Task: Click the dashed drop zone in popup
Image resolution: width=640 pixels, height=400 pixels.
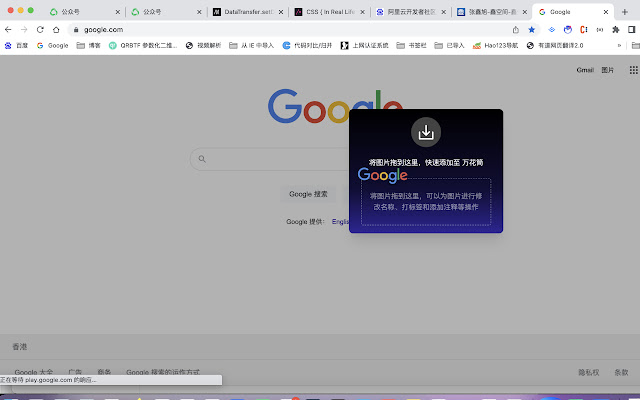Action: [x=426, y=202]
